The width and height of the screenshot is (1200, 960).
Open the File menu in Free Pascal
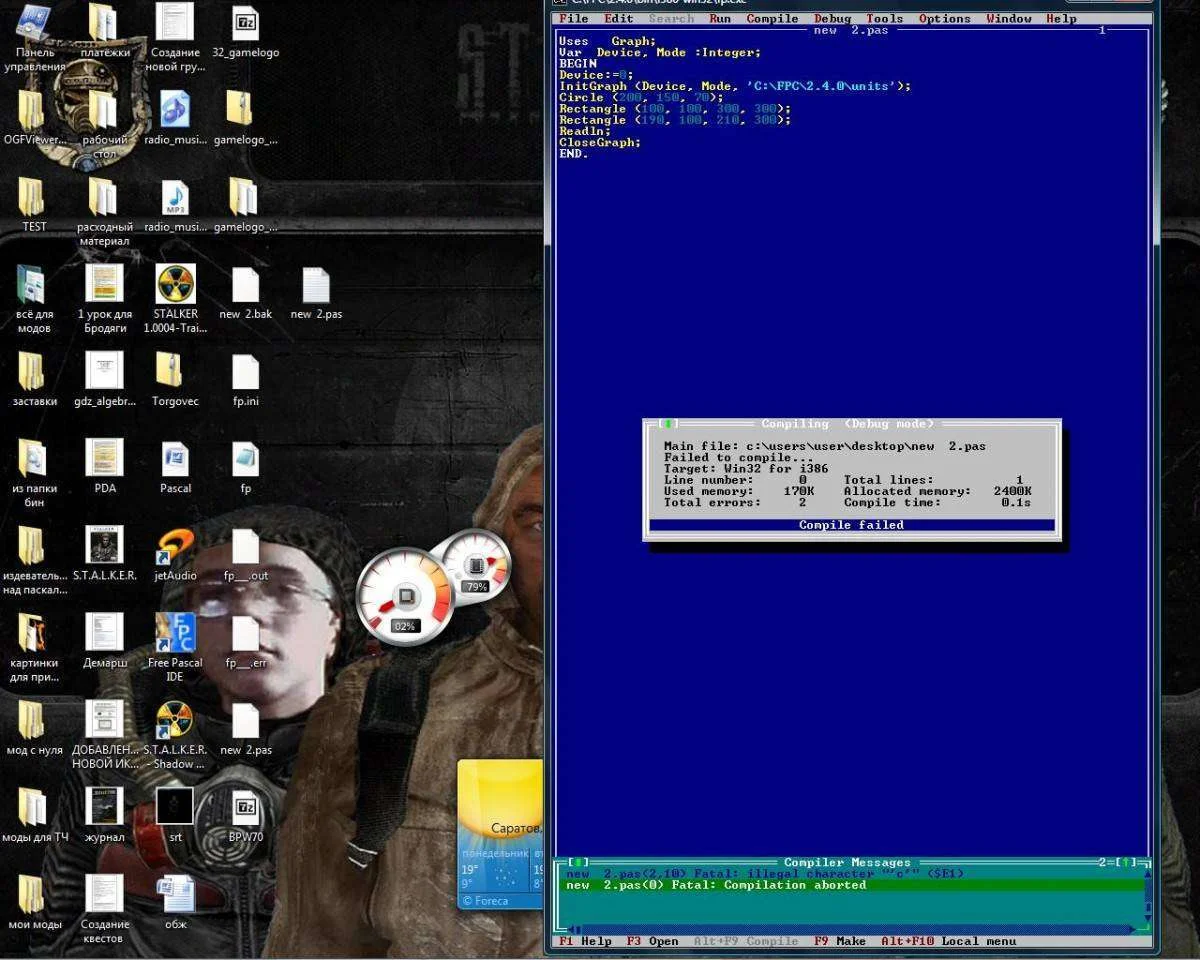[x=574, y=19]
